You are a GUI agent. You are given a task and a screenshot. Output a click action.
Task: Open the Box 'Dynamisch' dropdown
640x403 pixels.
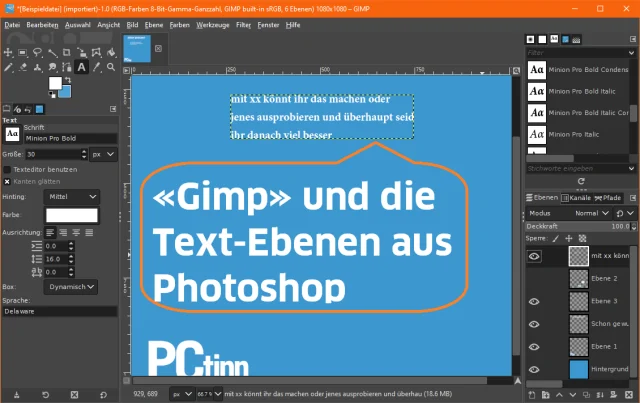[71, 287]
